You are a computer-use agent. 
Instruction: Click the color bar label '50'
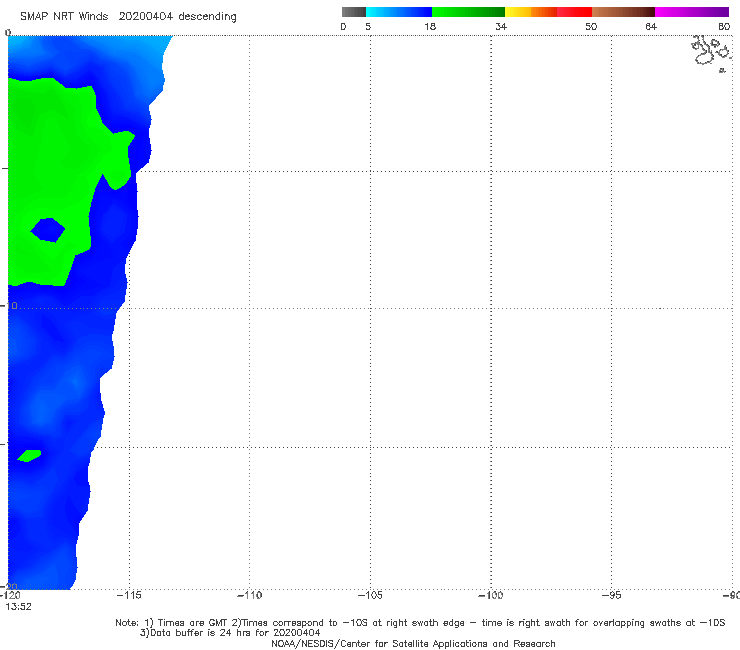pos(591,26)
